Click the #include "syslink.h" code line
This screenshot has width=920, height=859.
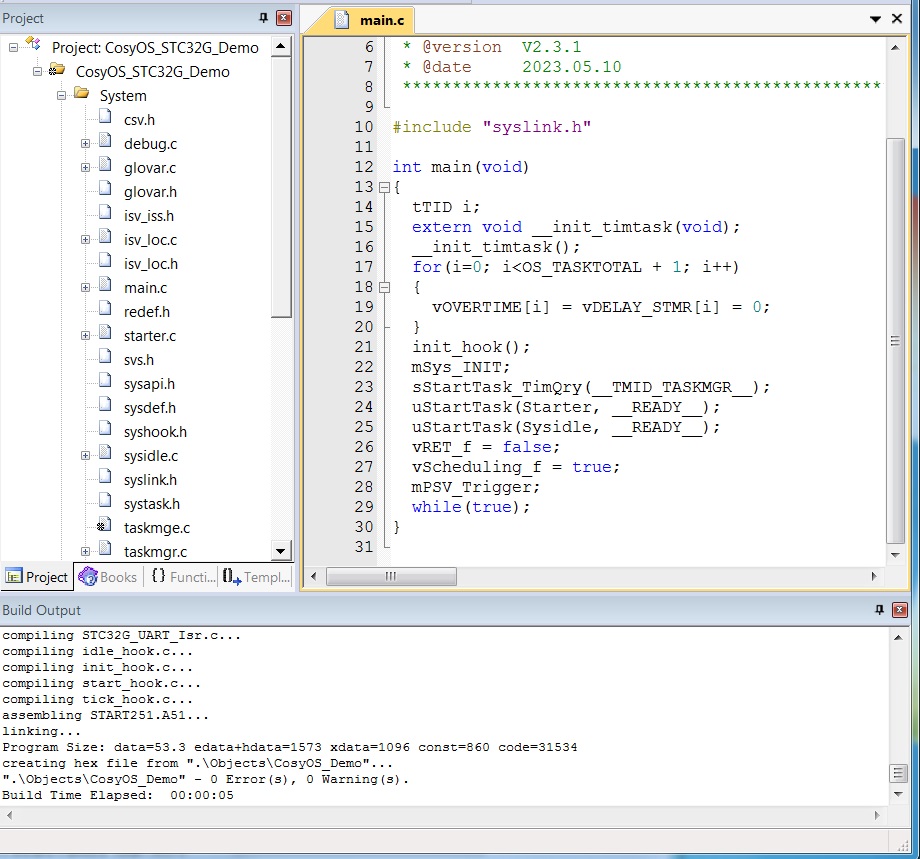(492, 127)
